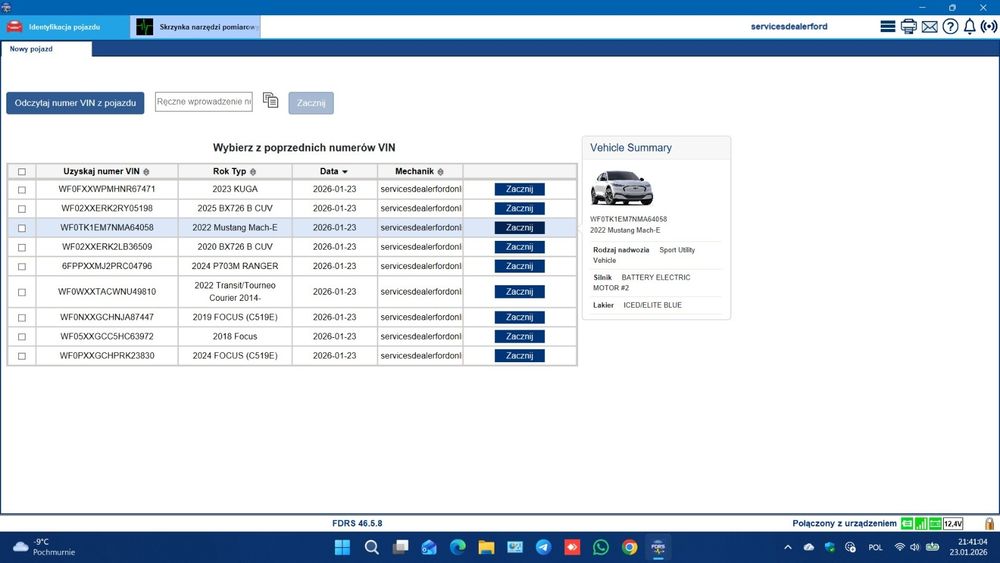The height and width of the screenshot is (563, 1000).
Task: Click Zacznij for 2019 FOCUS (C519E) row
Action: click(x=519, y=317)
